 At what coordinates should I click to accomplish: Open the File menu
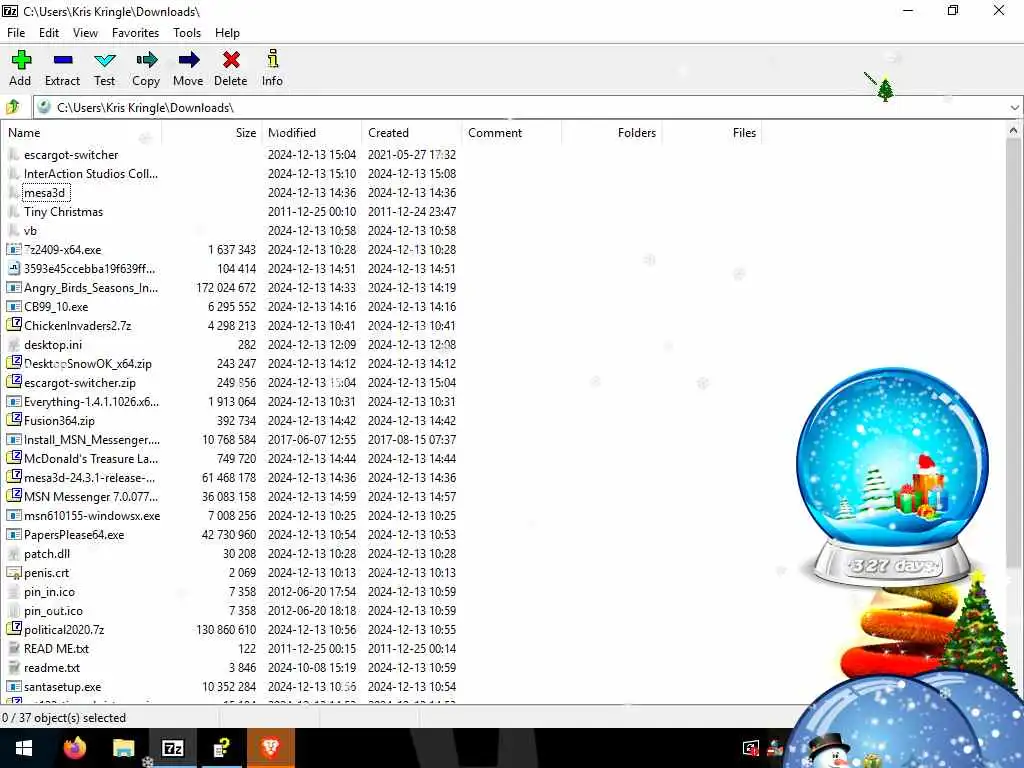pyautogui.click(x=16, y=33)
